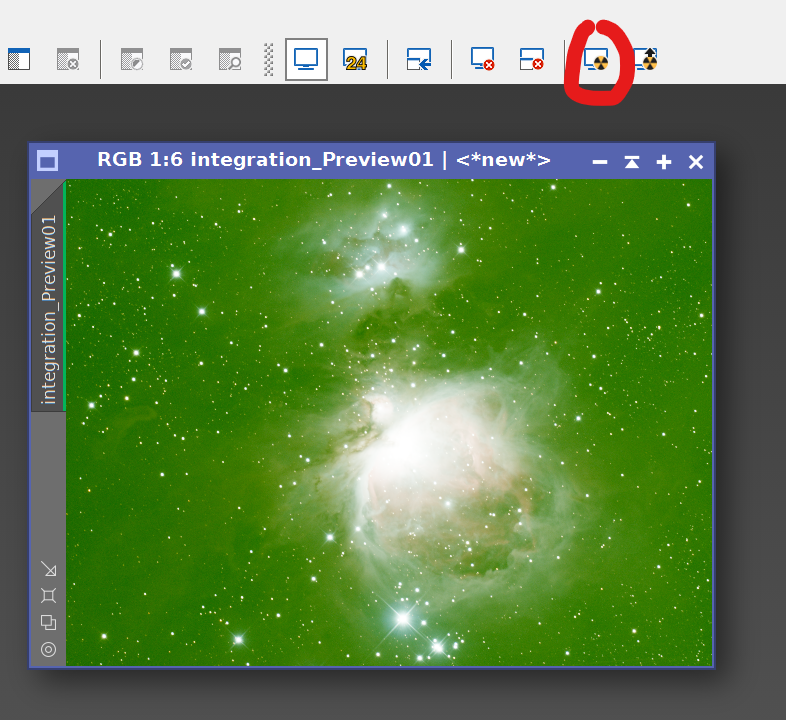Screen dimensions: 786x720
Task: Click the dotted toolbar drag handle
Action: 268,60
